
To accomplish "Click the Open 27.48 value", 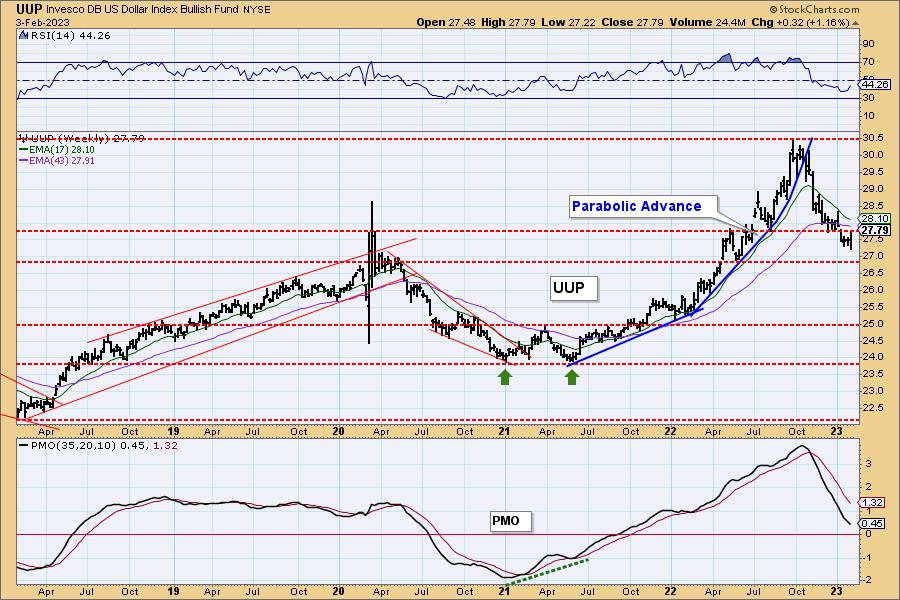I will [446, 22].
